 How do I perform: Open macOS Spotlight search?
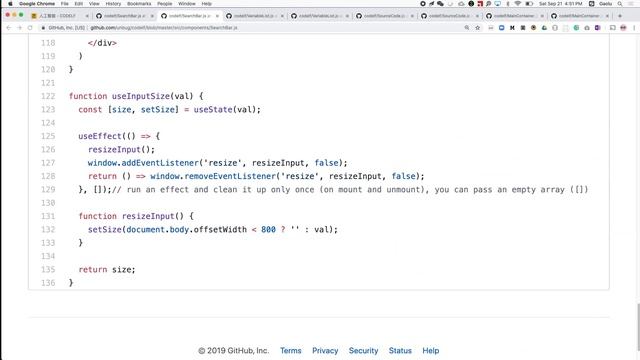(620, 4)
